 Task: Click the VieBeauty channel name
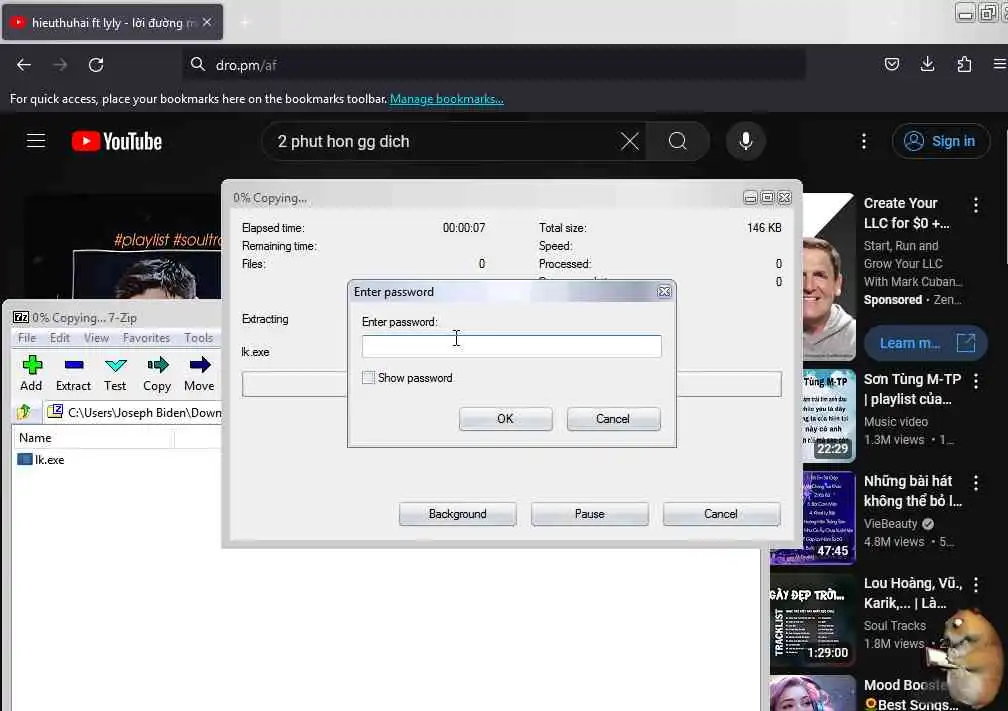coord(890,523)
